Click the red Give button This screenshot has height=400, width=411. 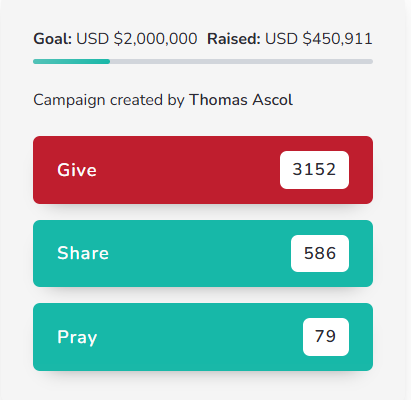tap(203, 170)
